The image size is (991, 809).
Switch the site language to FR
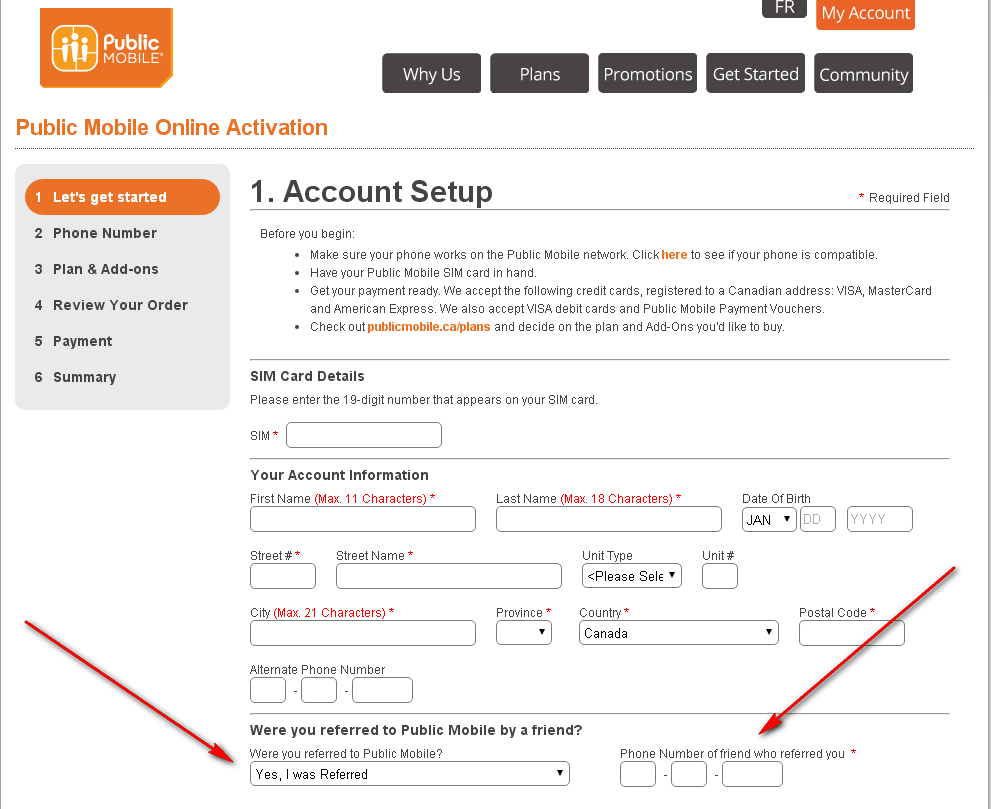tap(784, 8)
